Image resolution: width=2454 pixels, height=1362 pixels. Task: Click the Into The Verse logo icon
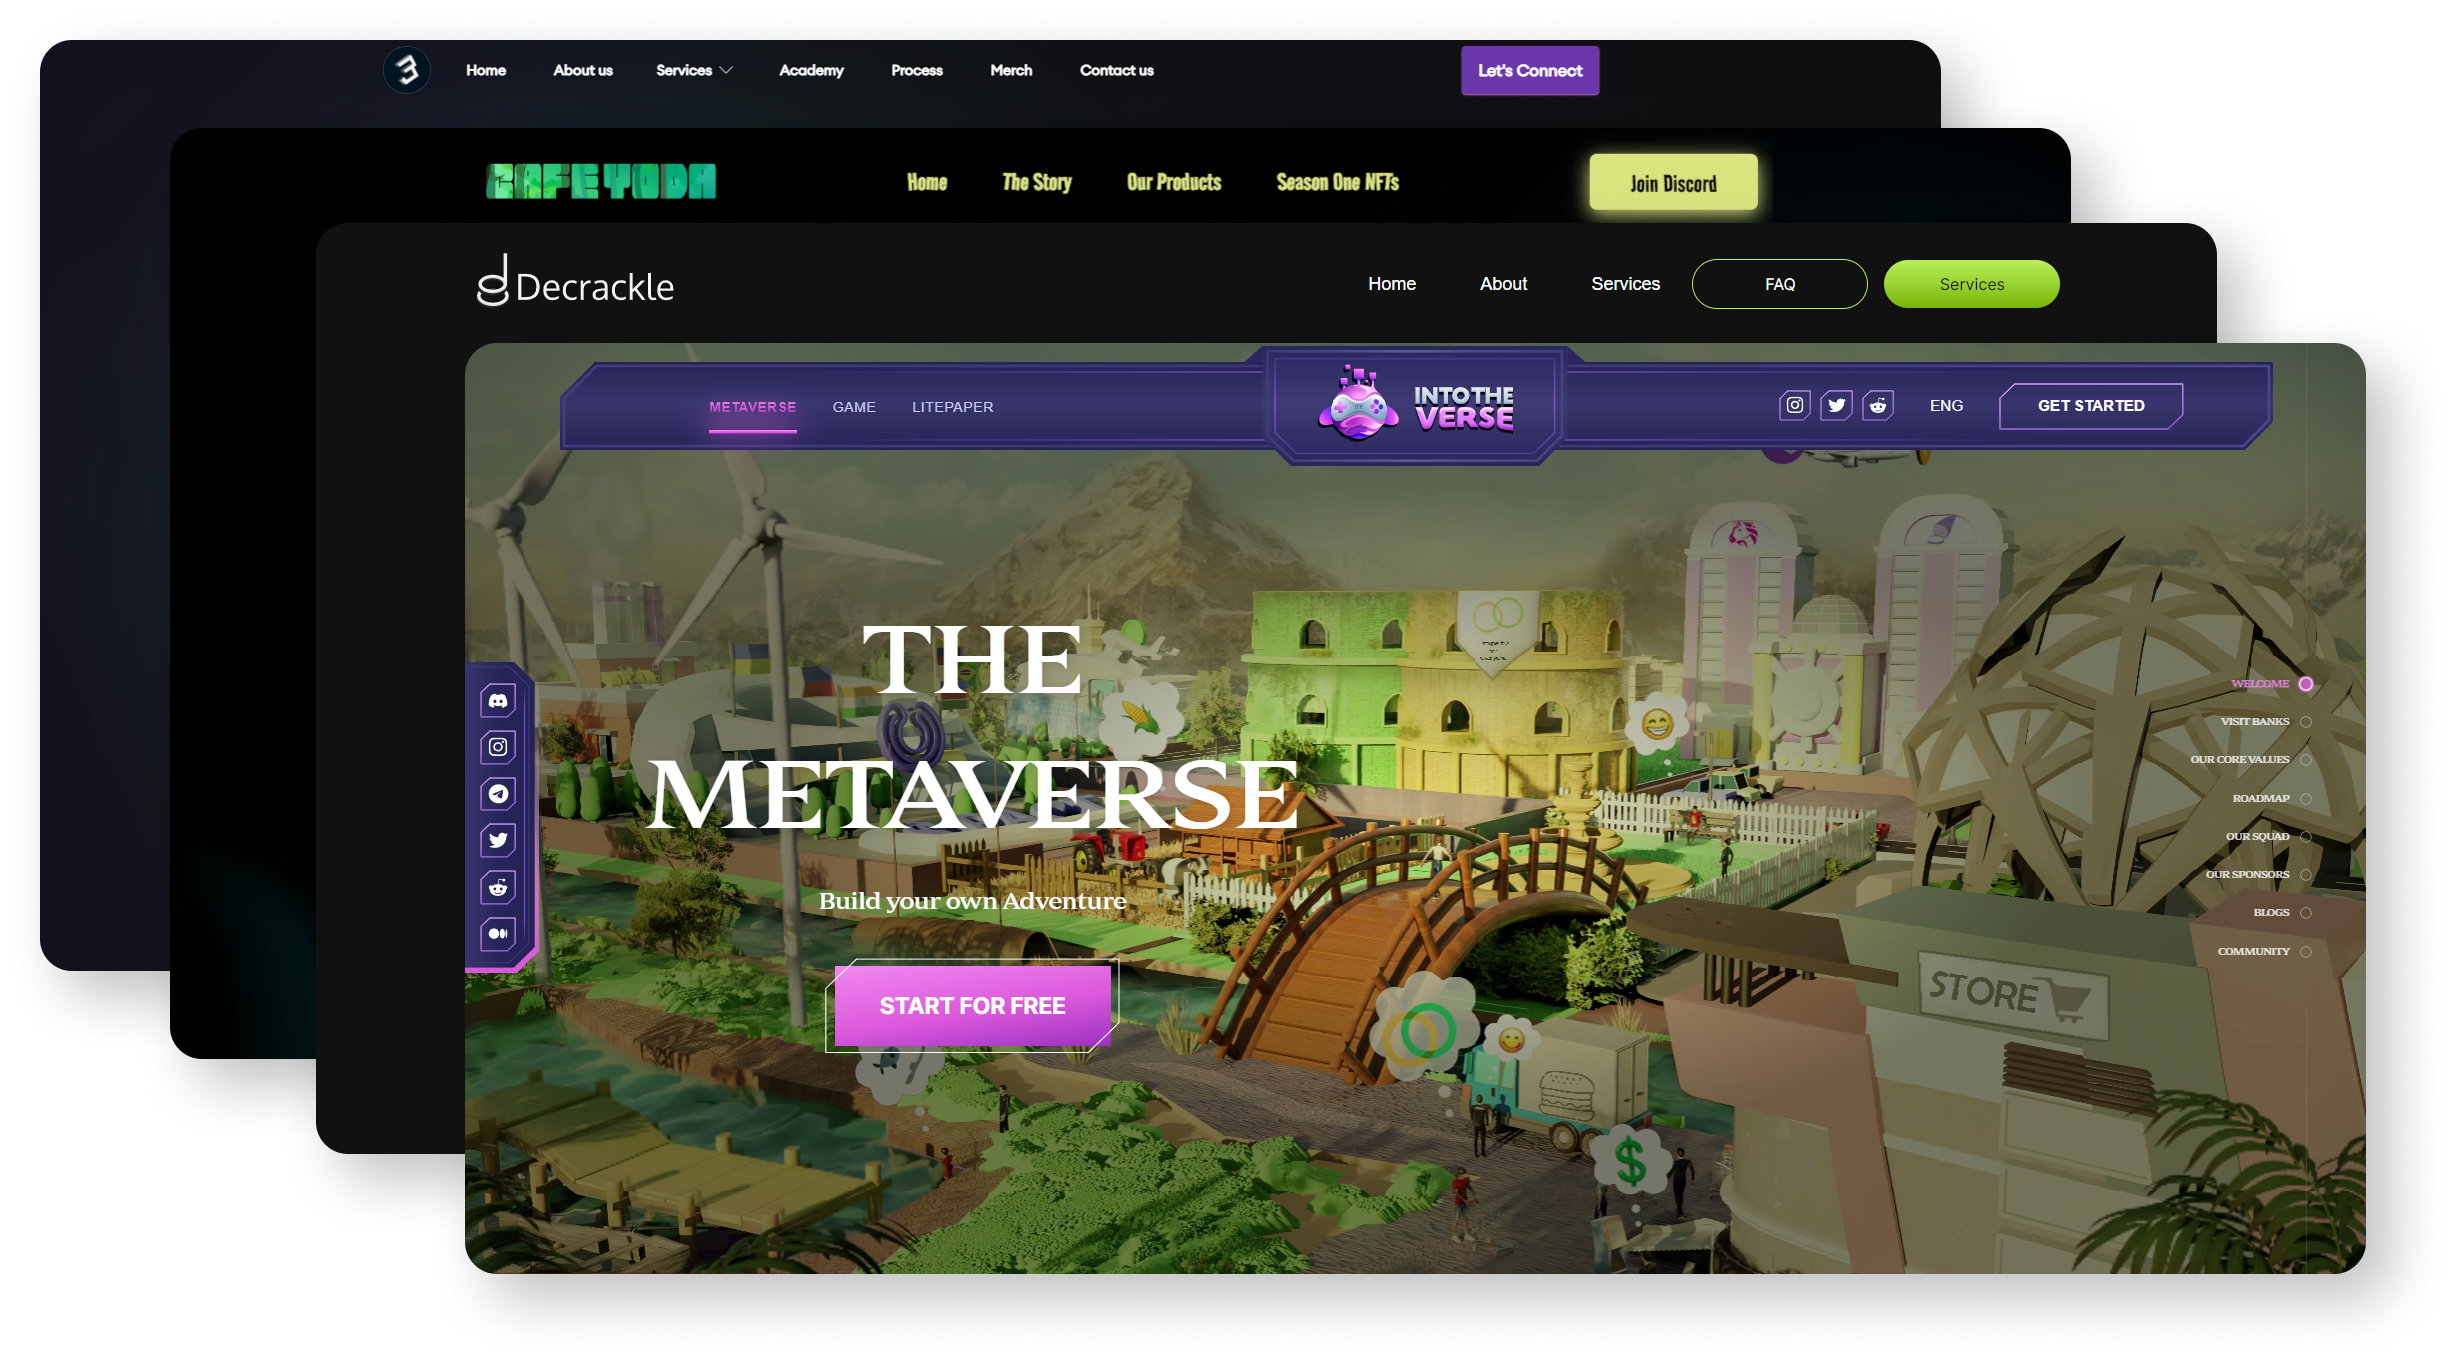tap(1359, 406)
